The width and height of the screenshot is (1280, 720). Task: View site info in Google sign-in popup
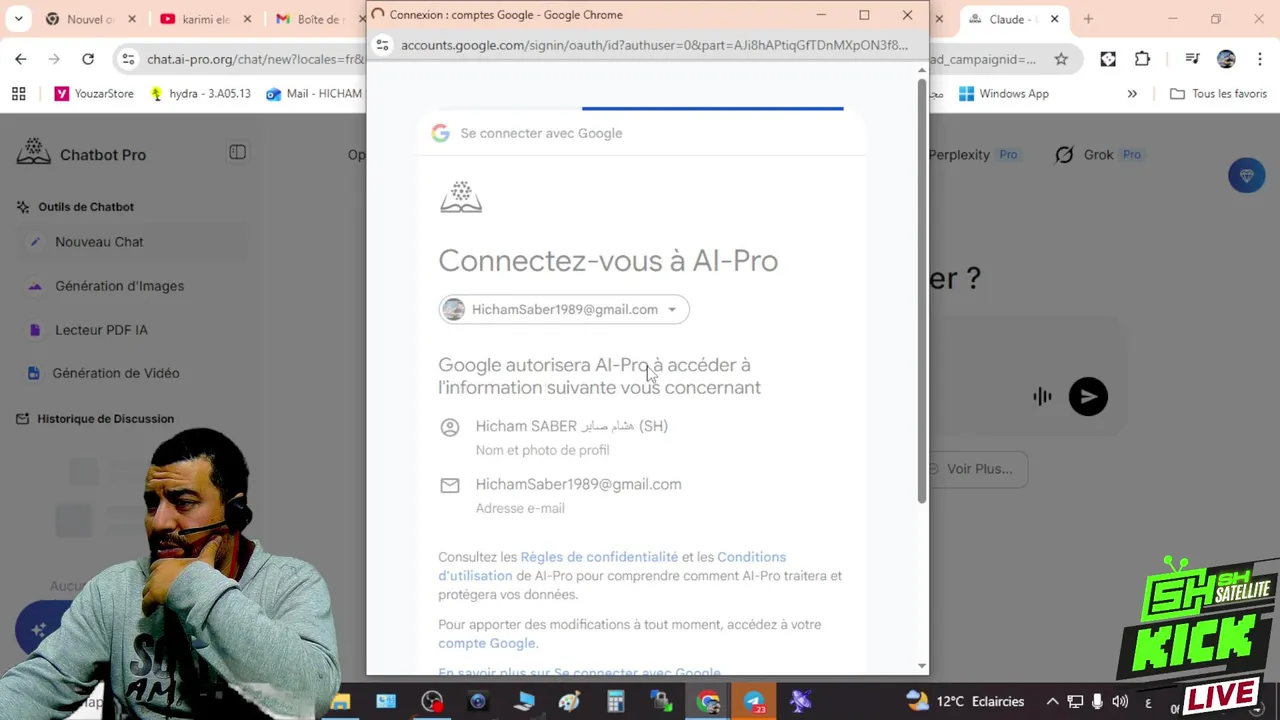[382, 45]
